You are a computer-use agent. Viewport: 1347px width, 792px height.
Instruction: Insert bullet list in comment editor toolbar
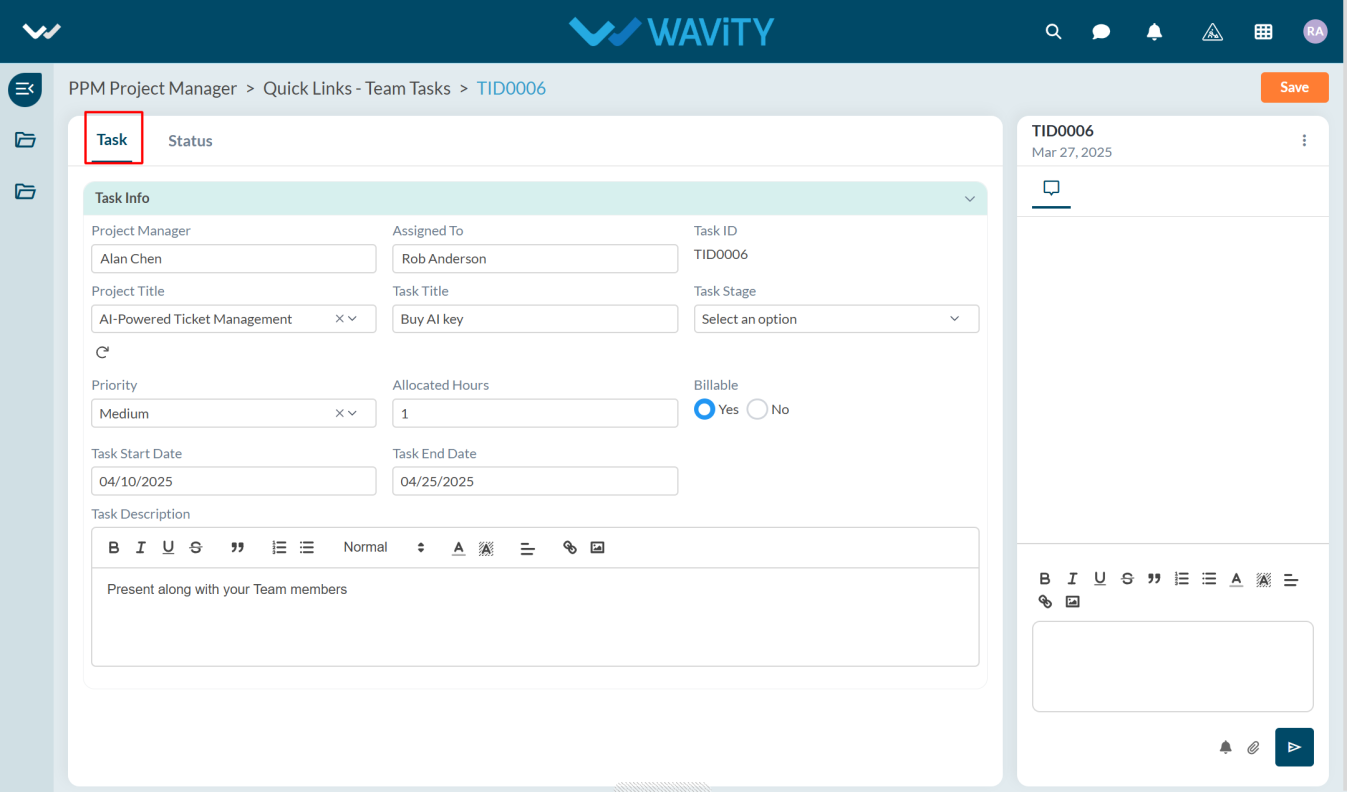click(1209, 579)
